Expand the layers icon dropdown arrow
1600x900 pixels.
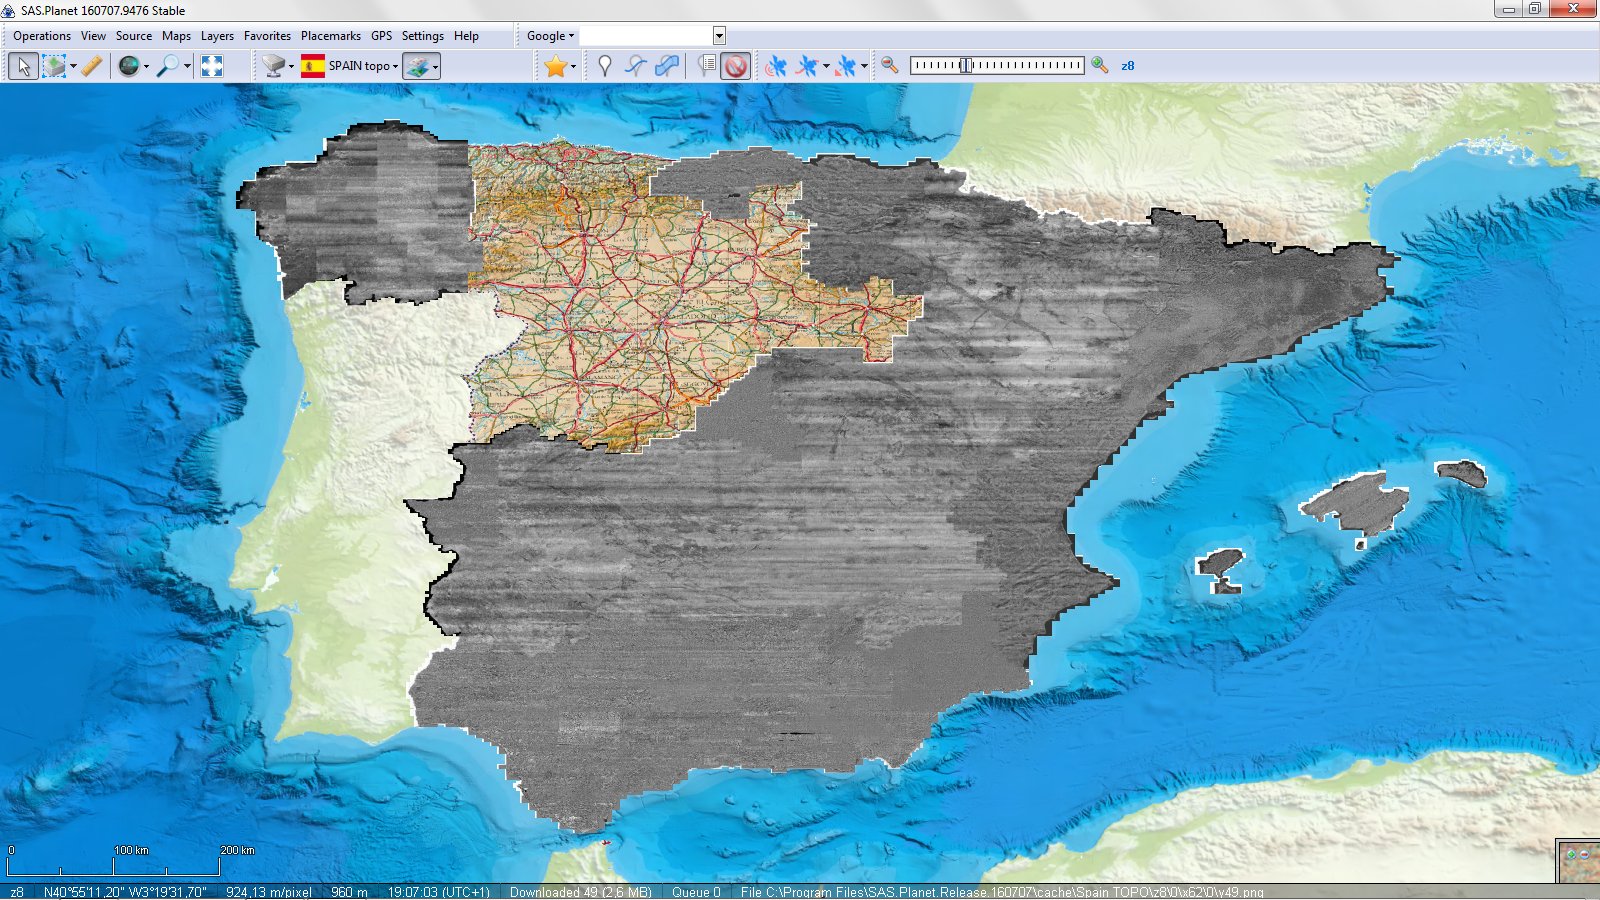point(436,67)
